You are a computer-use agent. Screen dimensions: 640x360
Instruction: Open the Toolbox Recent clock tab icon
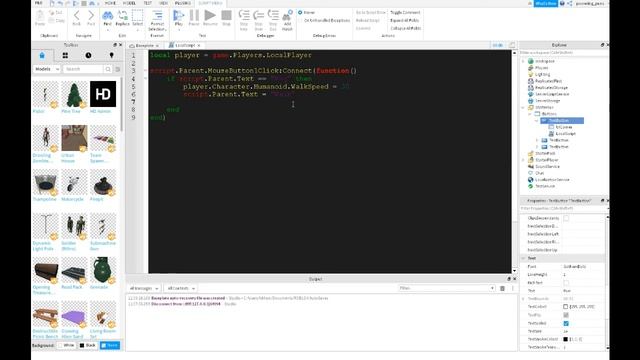[x=88, y=56]
